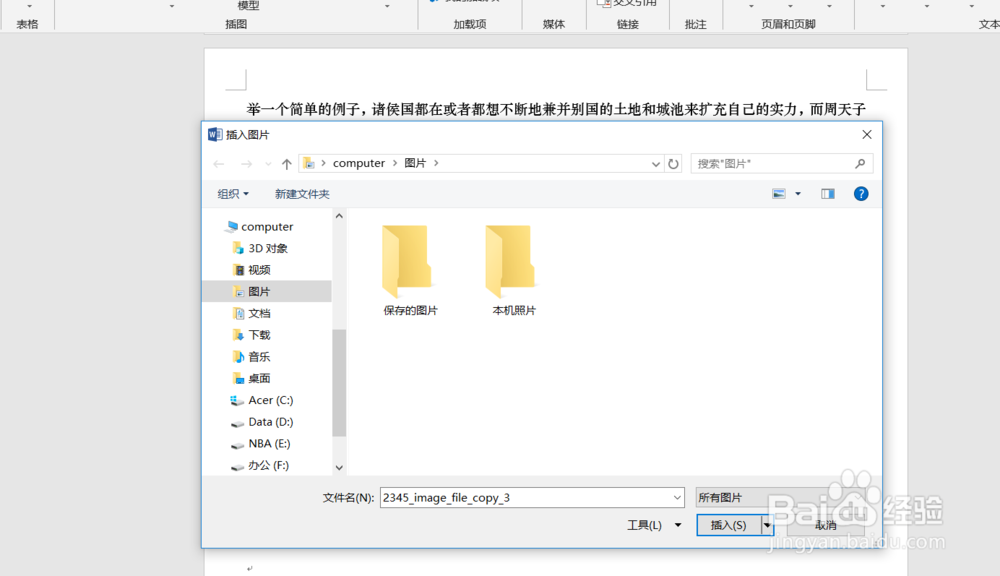
Task: Open the 保存的图片 folder
Action: tap(408, 265)
